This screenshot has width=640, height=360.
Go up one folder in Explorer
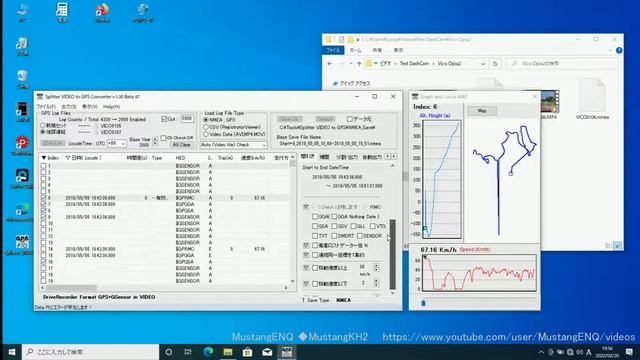coord(359,64)
